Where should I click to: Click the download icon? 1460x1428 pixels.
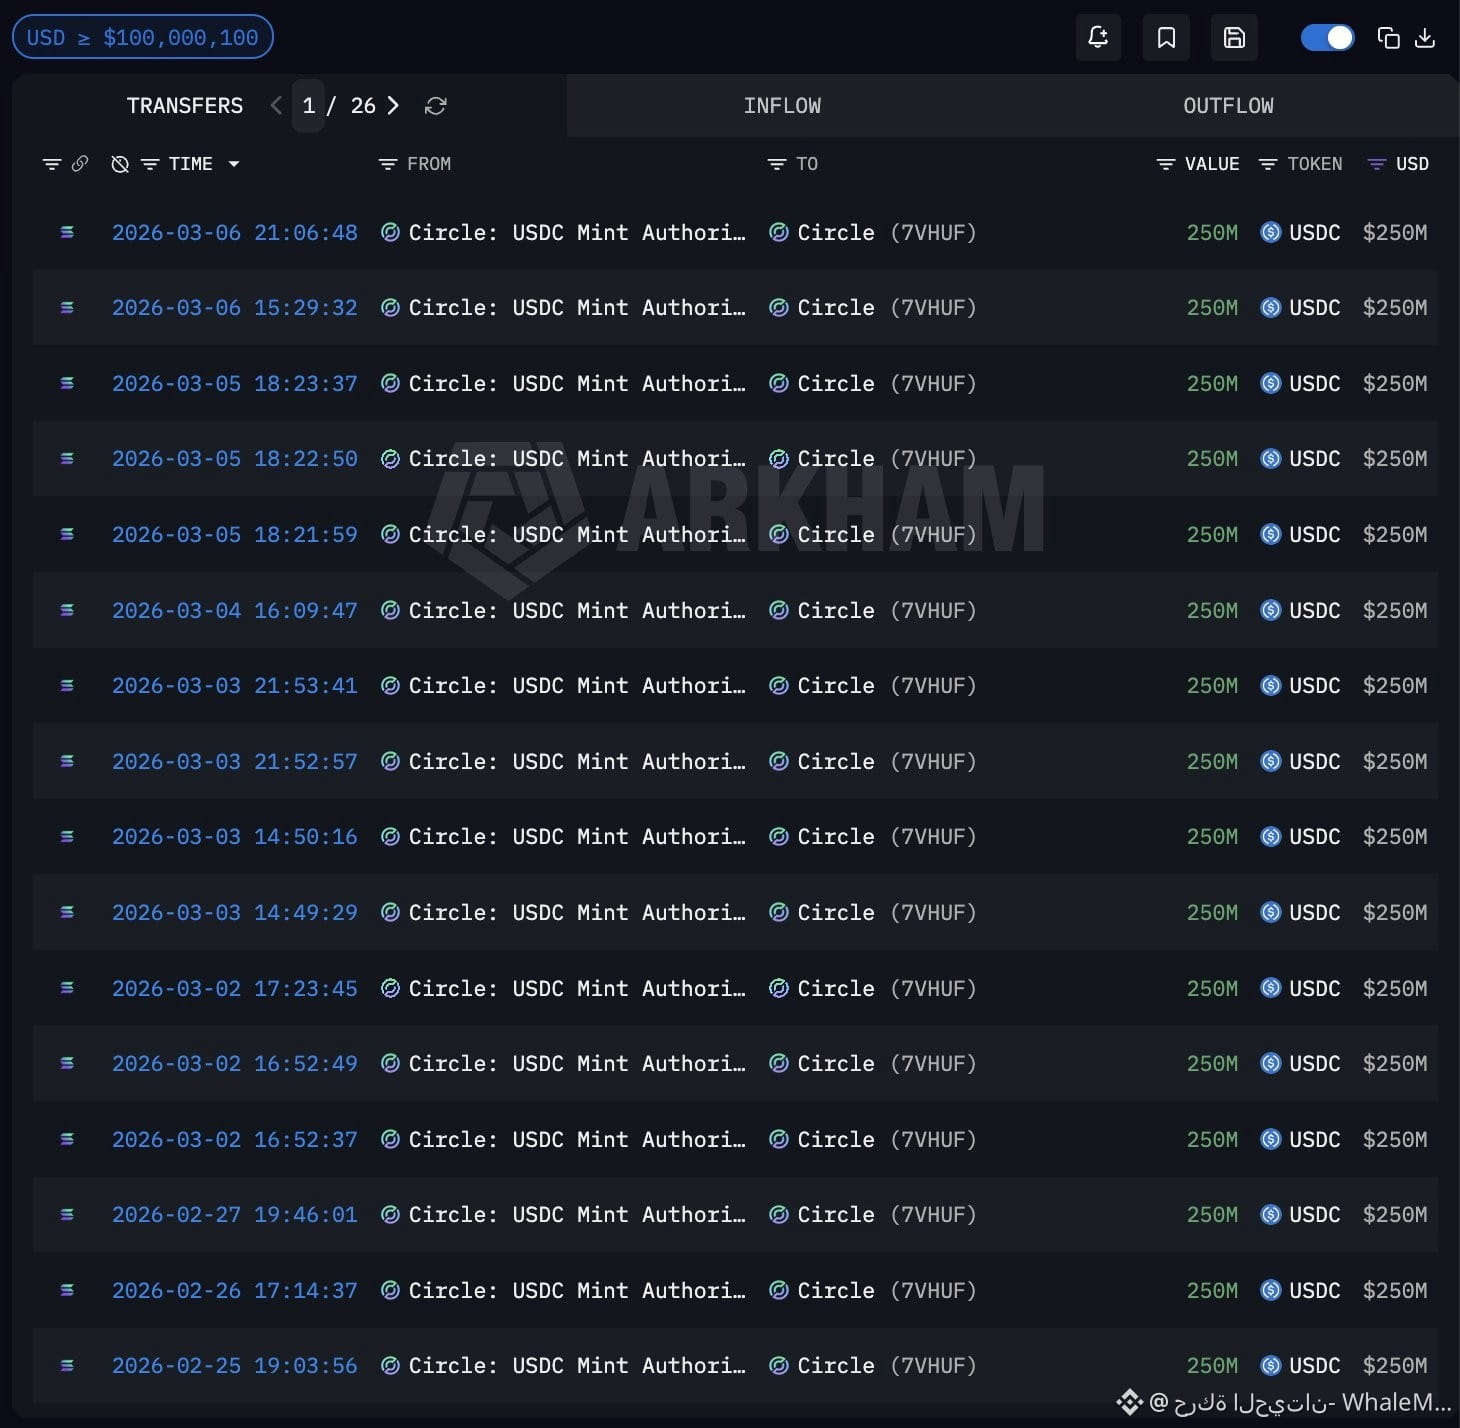[x=1425, y=38]
